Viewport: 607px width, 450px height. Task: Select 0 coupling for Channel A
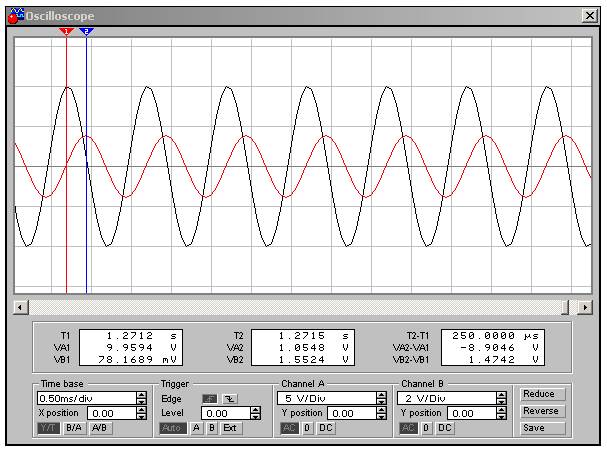click(x=307, y=428)
